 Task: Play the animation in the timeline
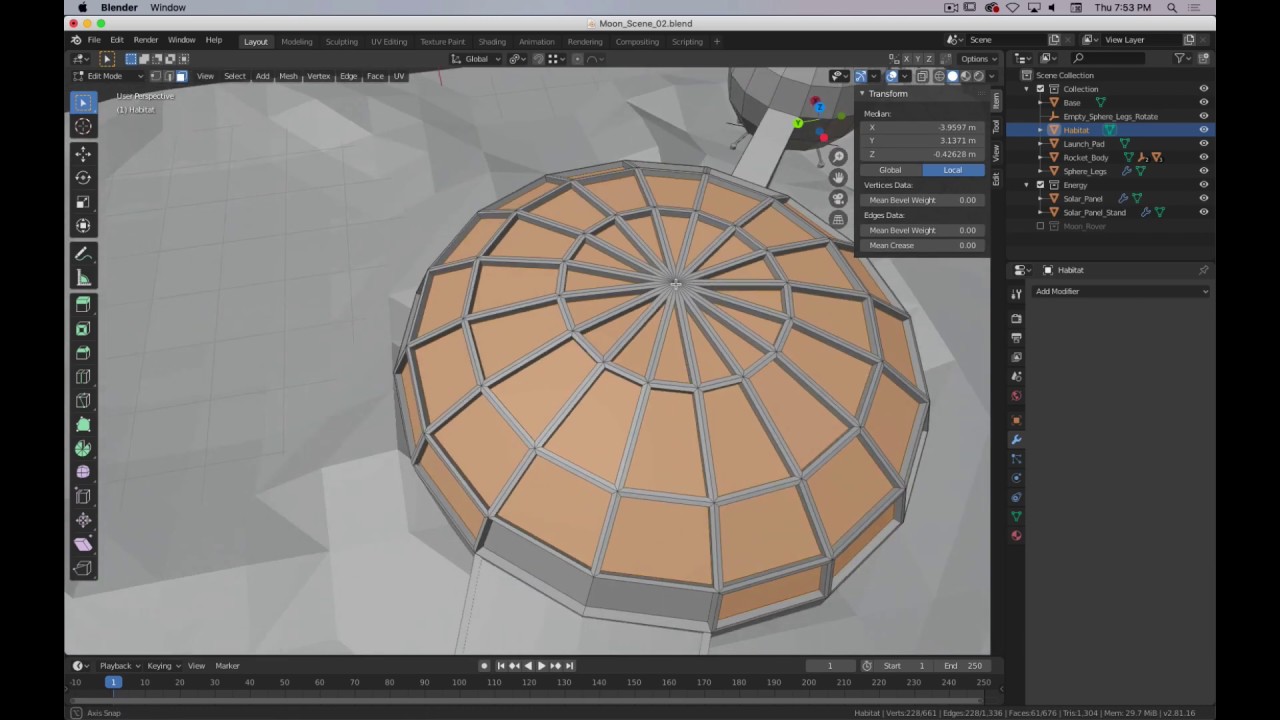click(x=541, y=666)
